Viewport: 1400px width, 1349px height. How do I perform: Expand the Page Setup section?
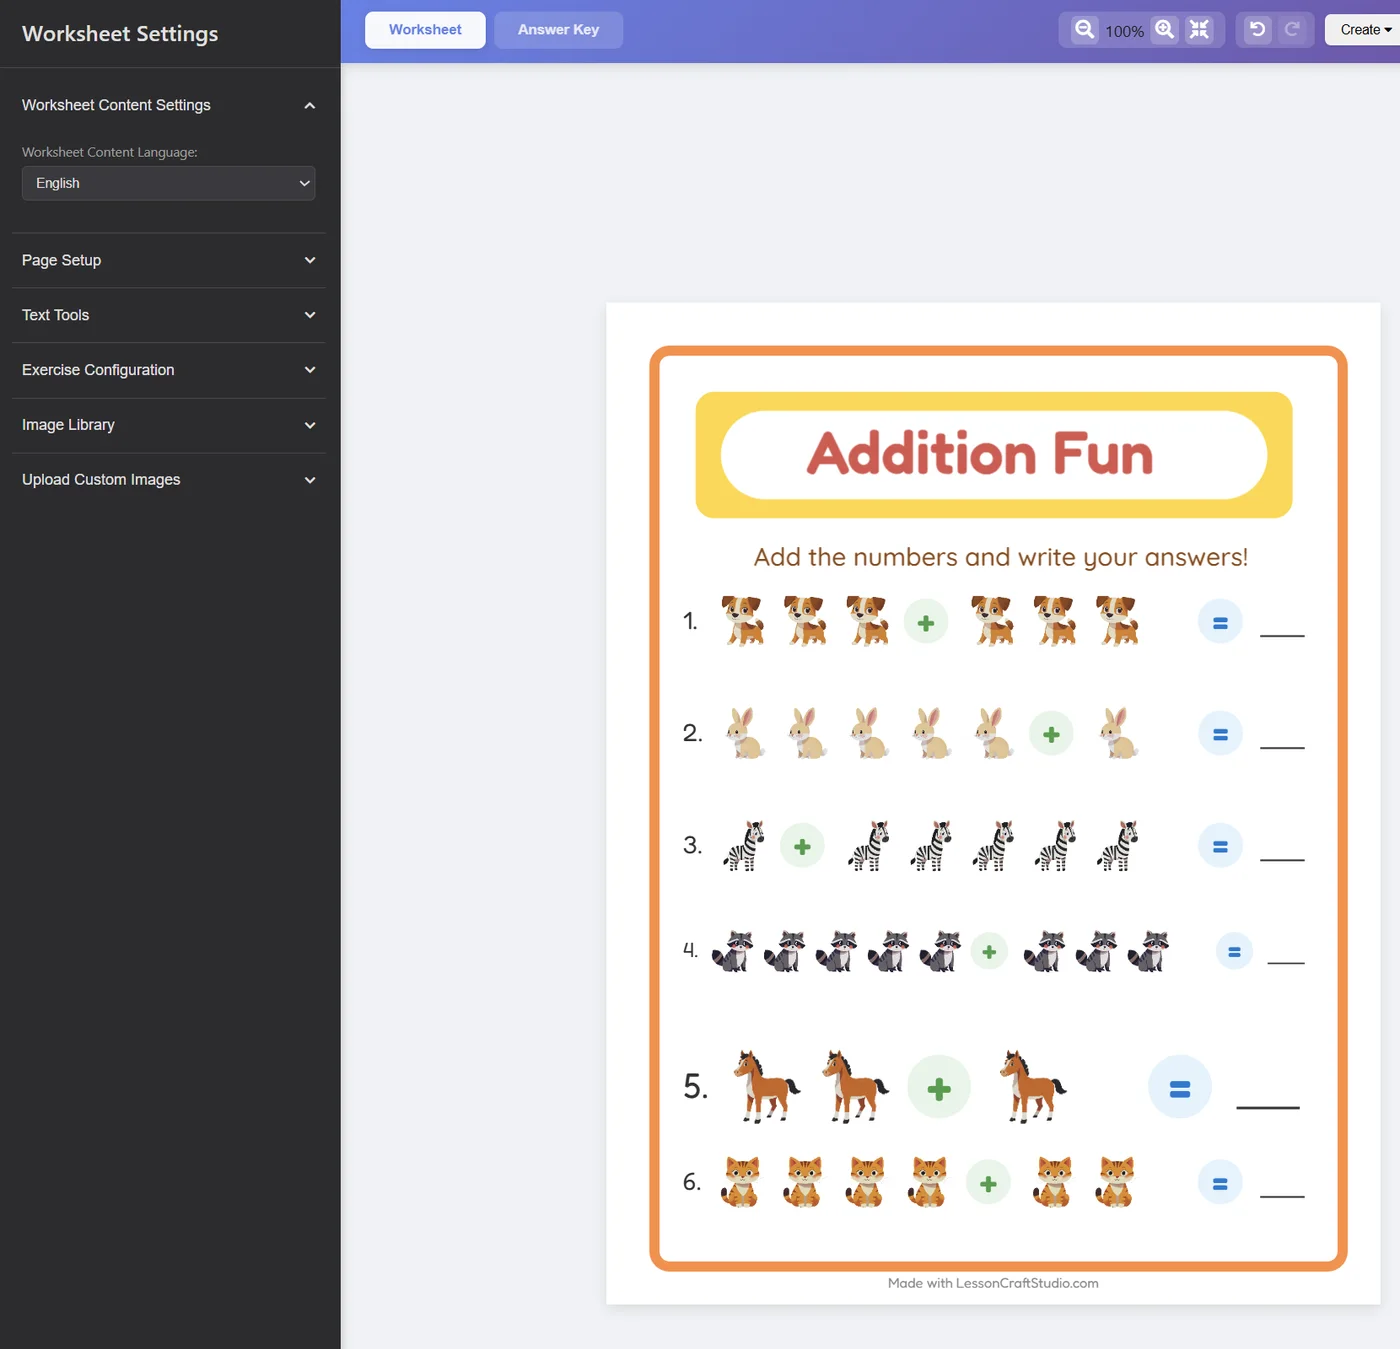click(168, 260)
